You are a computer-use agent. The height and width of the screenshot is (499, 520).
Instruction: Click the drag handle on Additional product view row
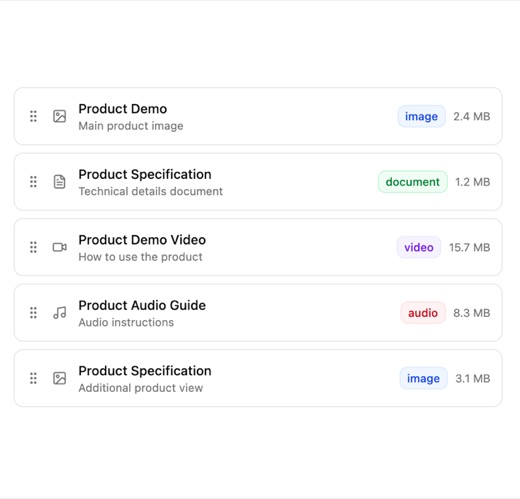(x=33, y=378)
